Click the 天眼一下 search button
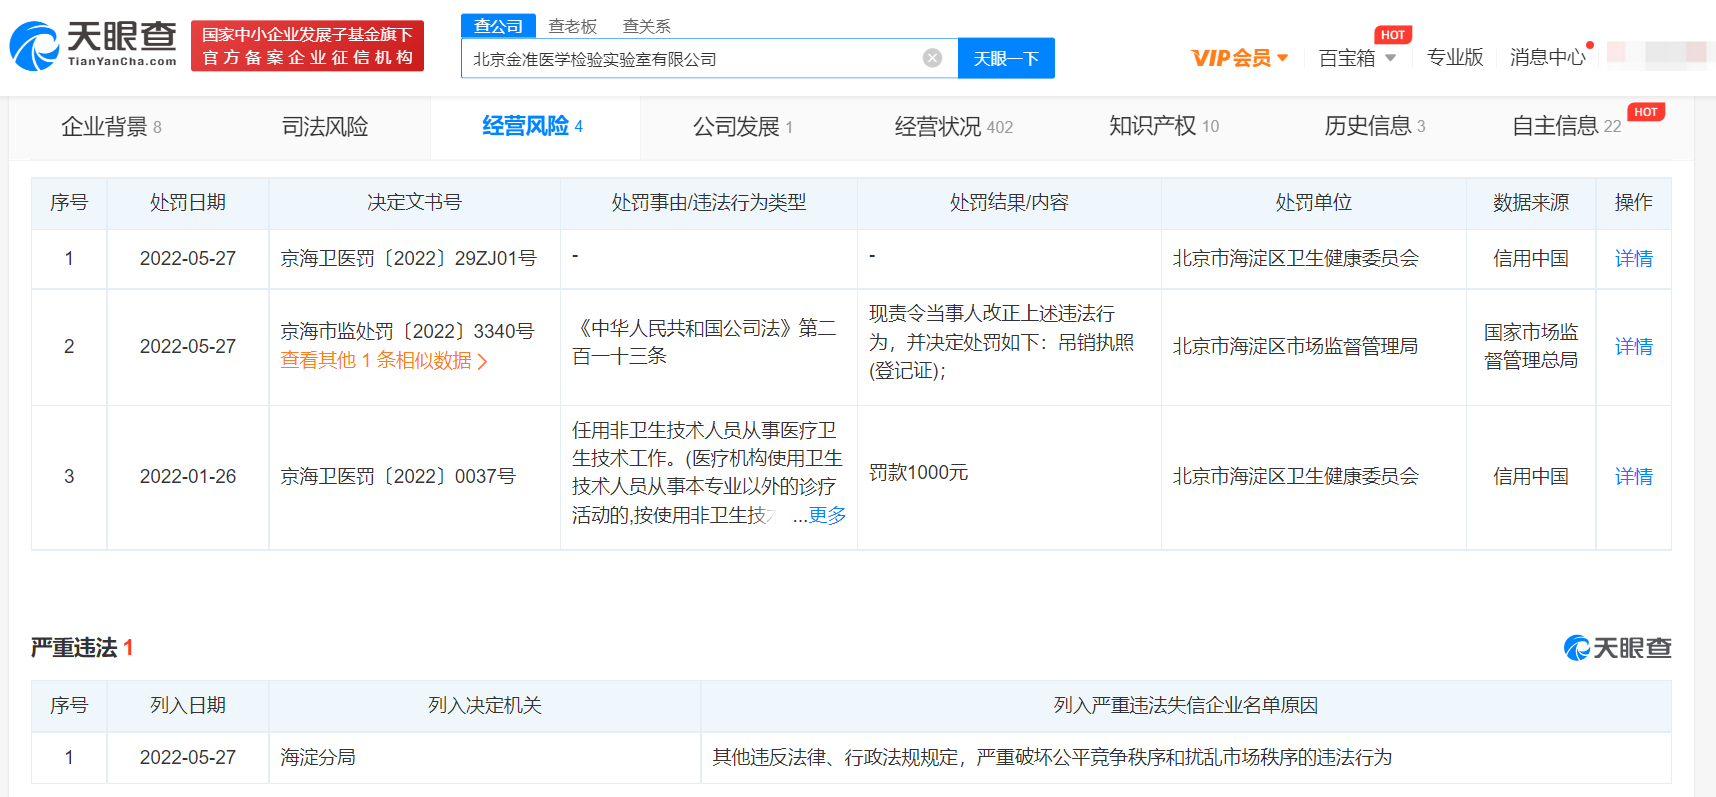The image size is (1716, 797). (1006, 58)
